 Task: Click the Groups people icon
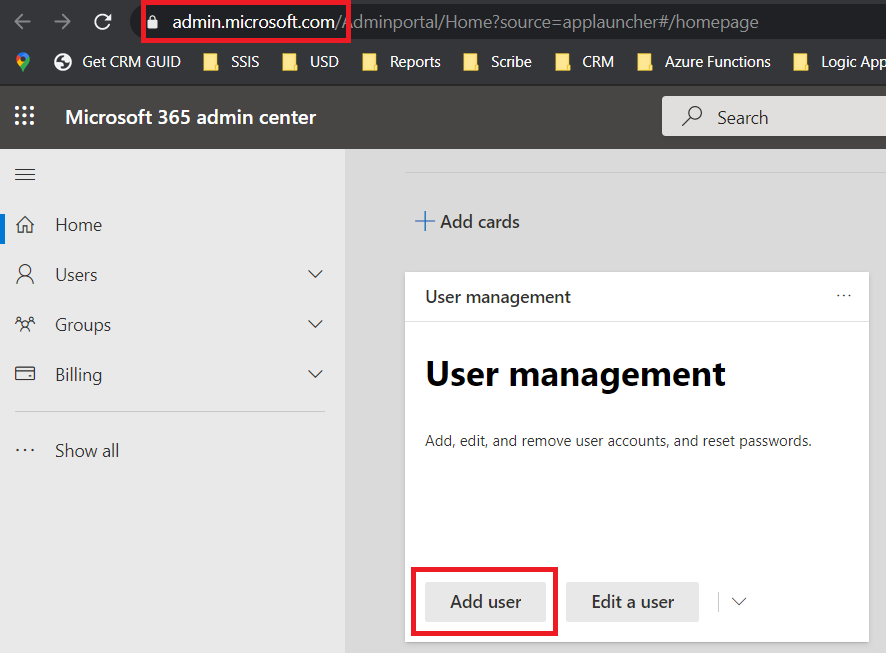tap(25, 324)
